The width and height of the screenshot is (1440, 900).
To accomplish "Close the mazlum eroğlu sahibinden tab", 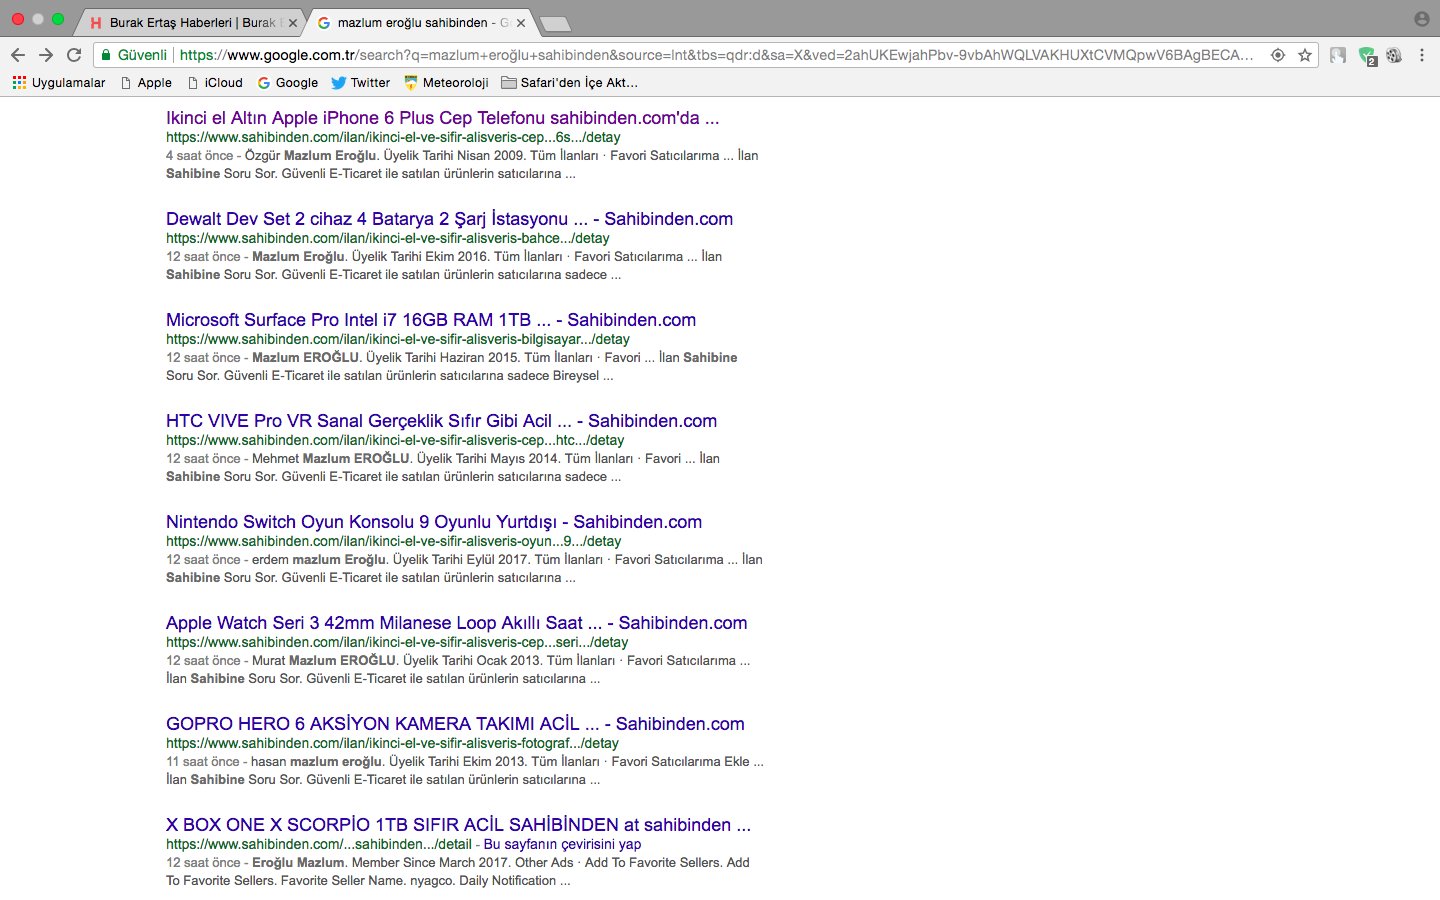I will [521, 22].
